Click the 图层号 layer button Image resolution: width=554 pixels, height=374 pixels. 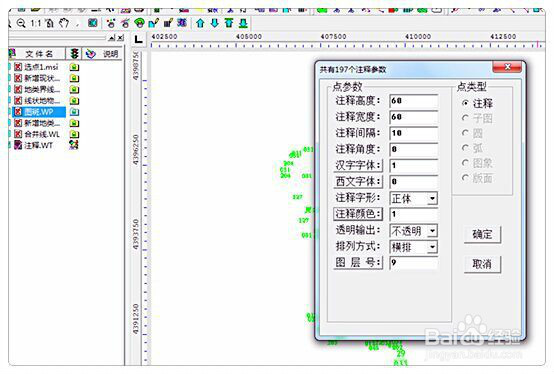click(x=358, y=262)
